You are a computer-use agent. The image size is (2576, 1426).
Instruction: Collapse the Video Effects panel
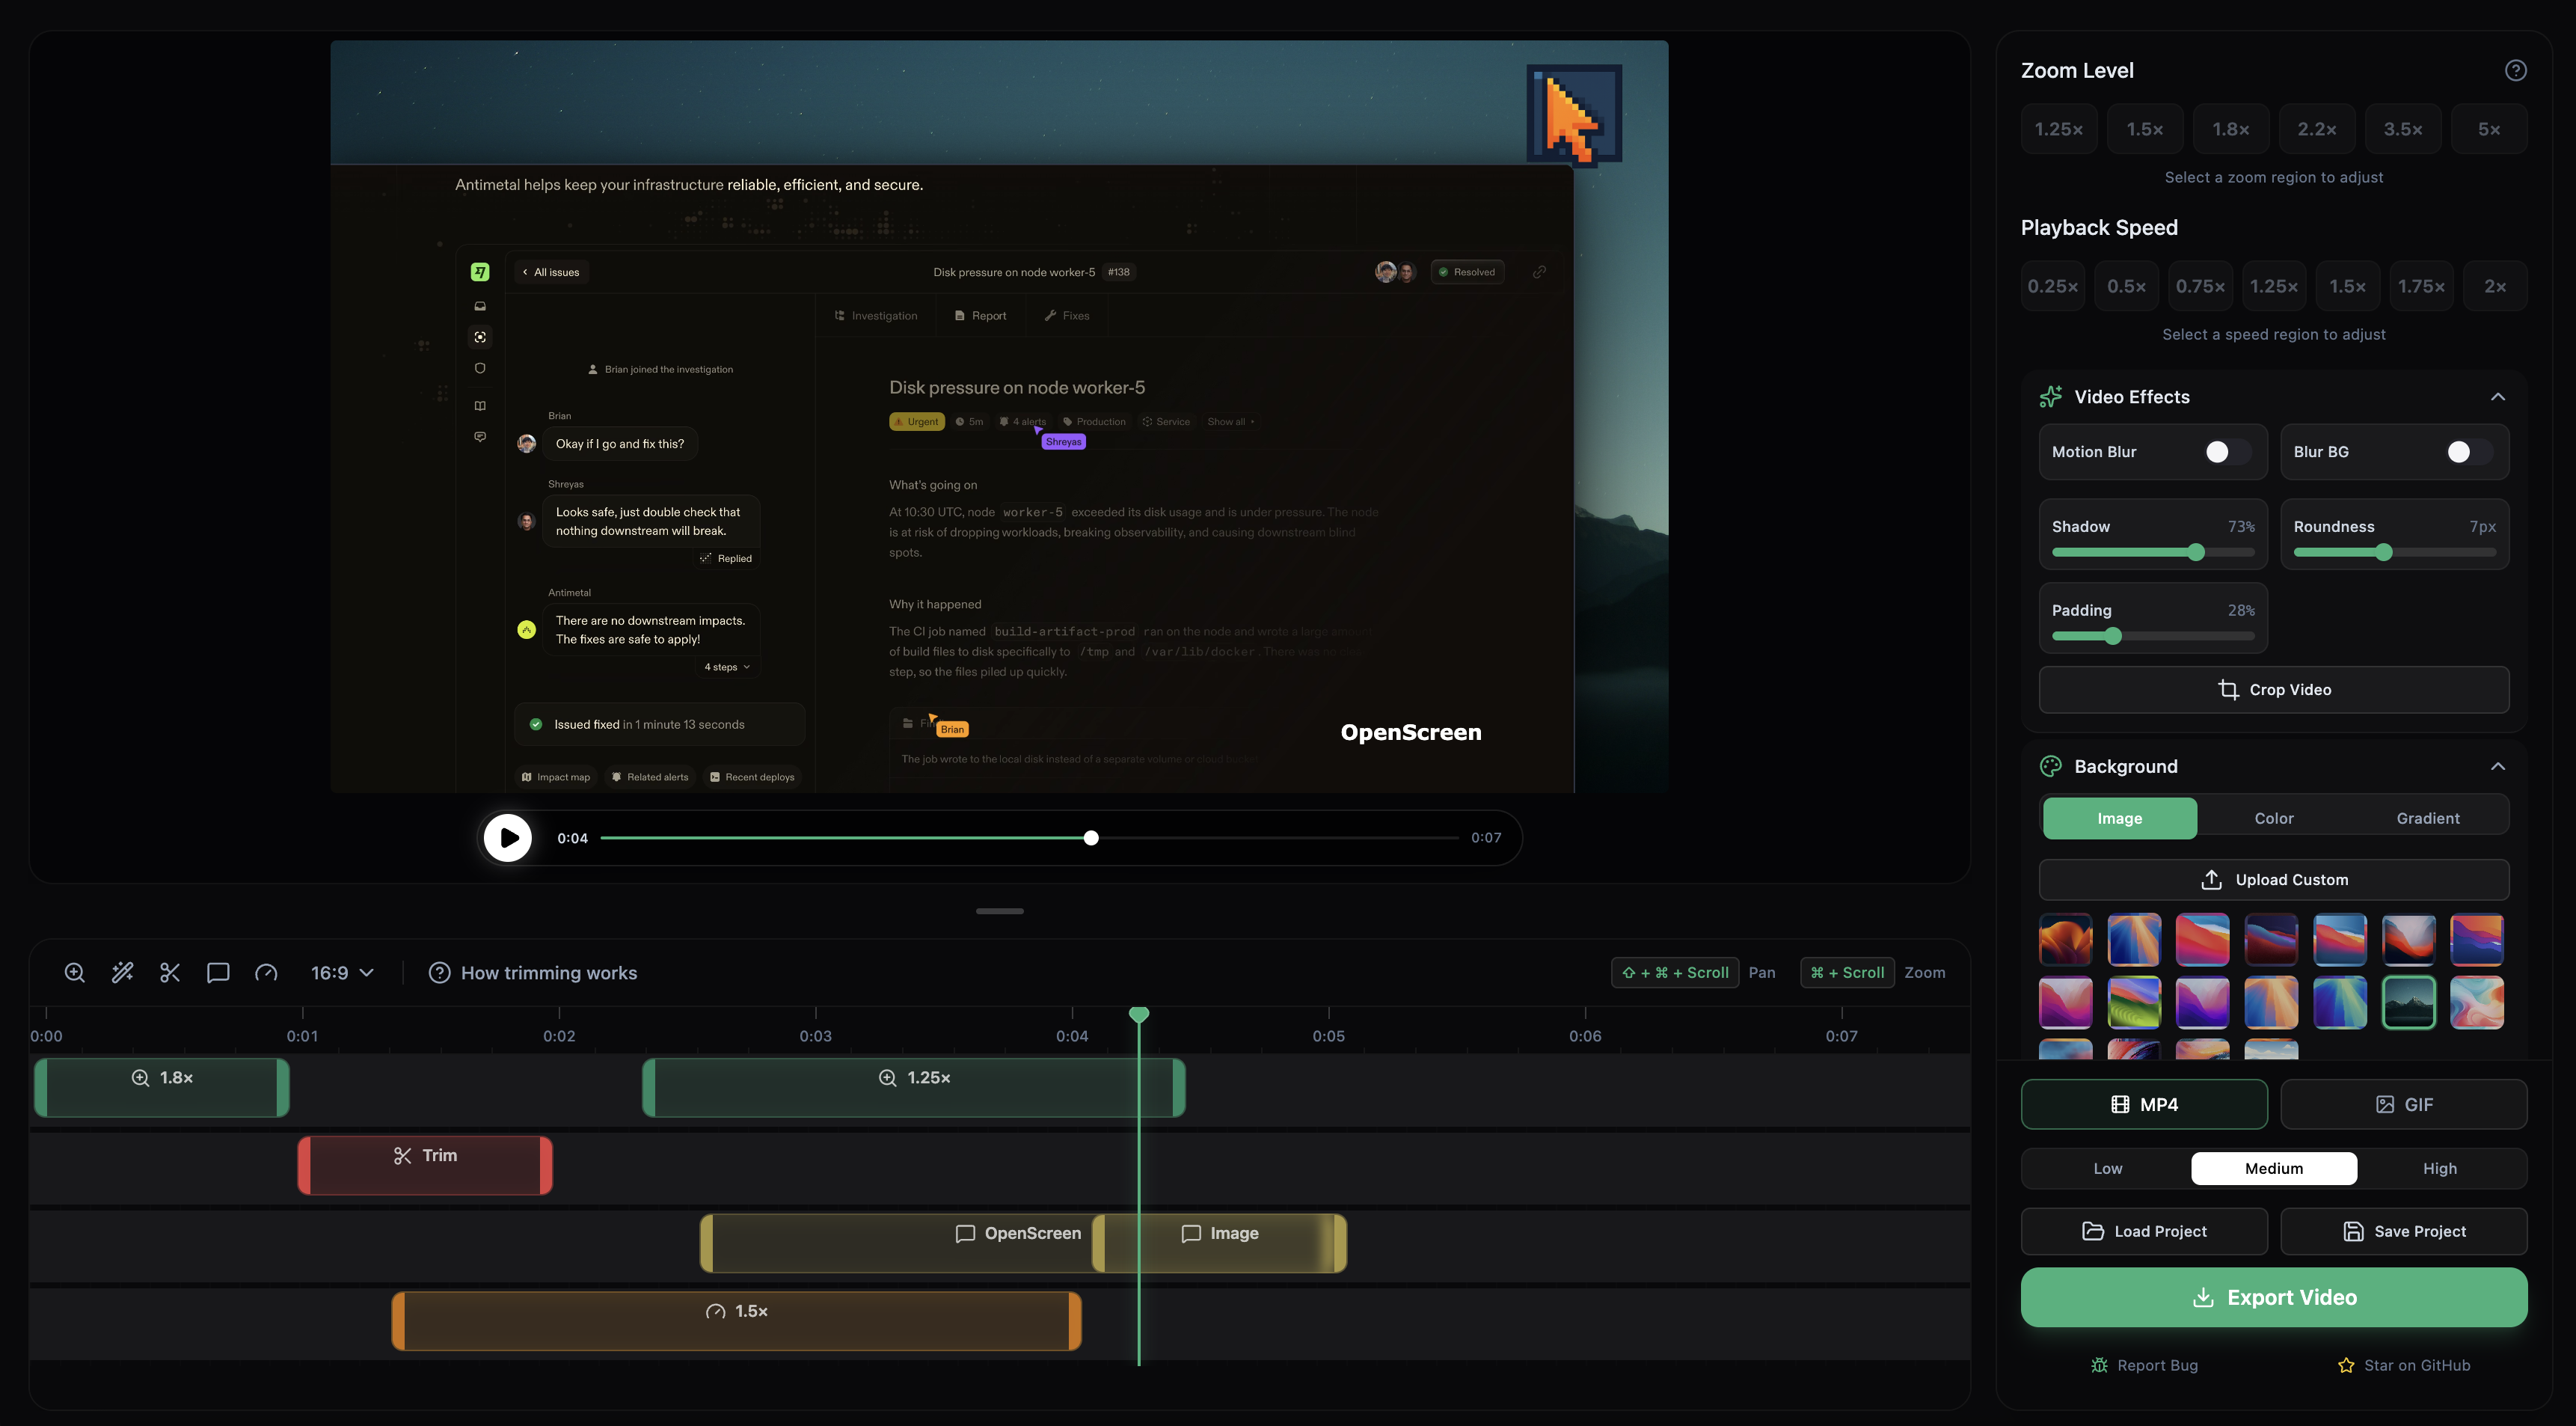pos(2498,396)
